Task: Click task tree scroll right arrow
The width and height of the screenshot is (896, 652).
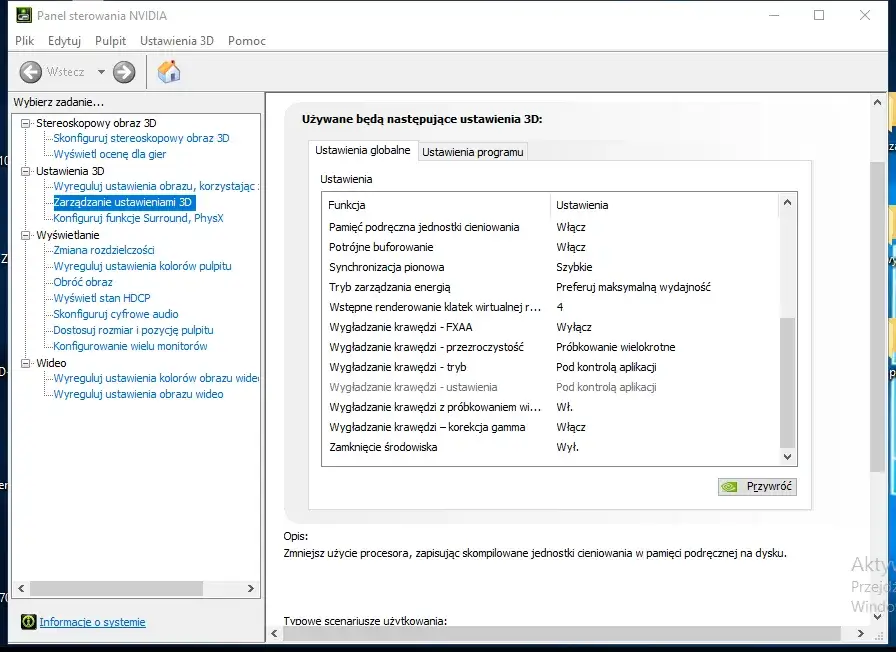Action: point(250,588)
